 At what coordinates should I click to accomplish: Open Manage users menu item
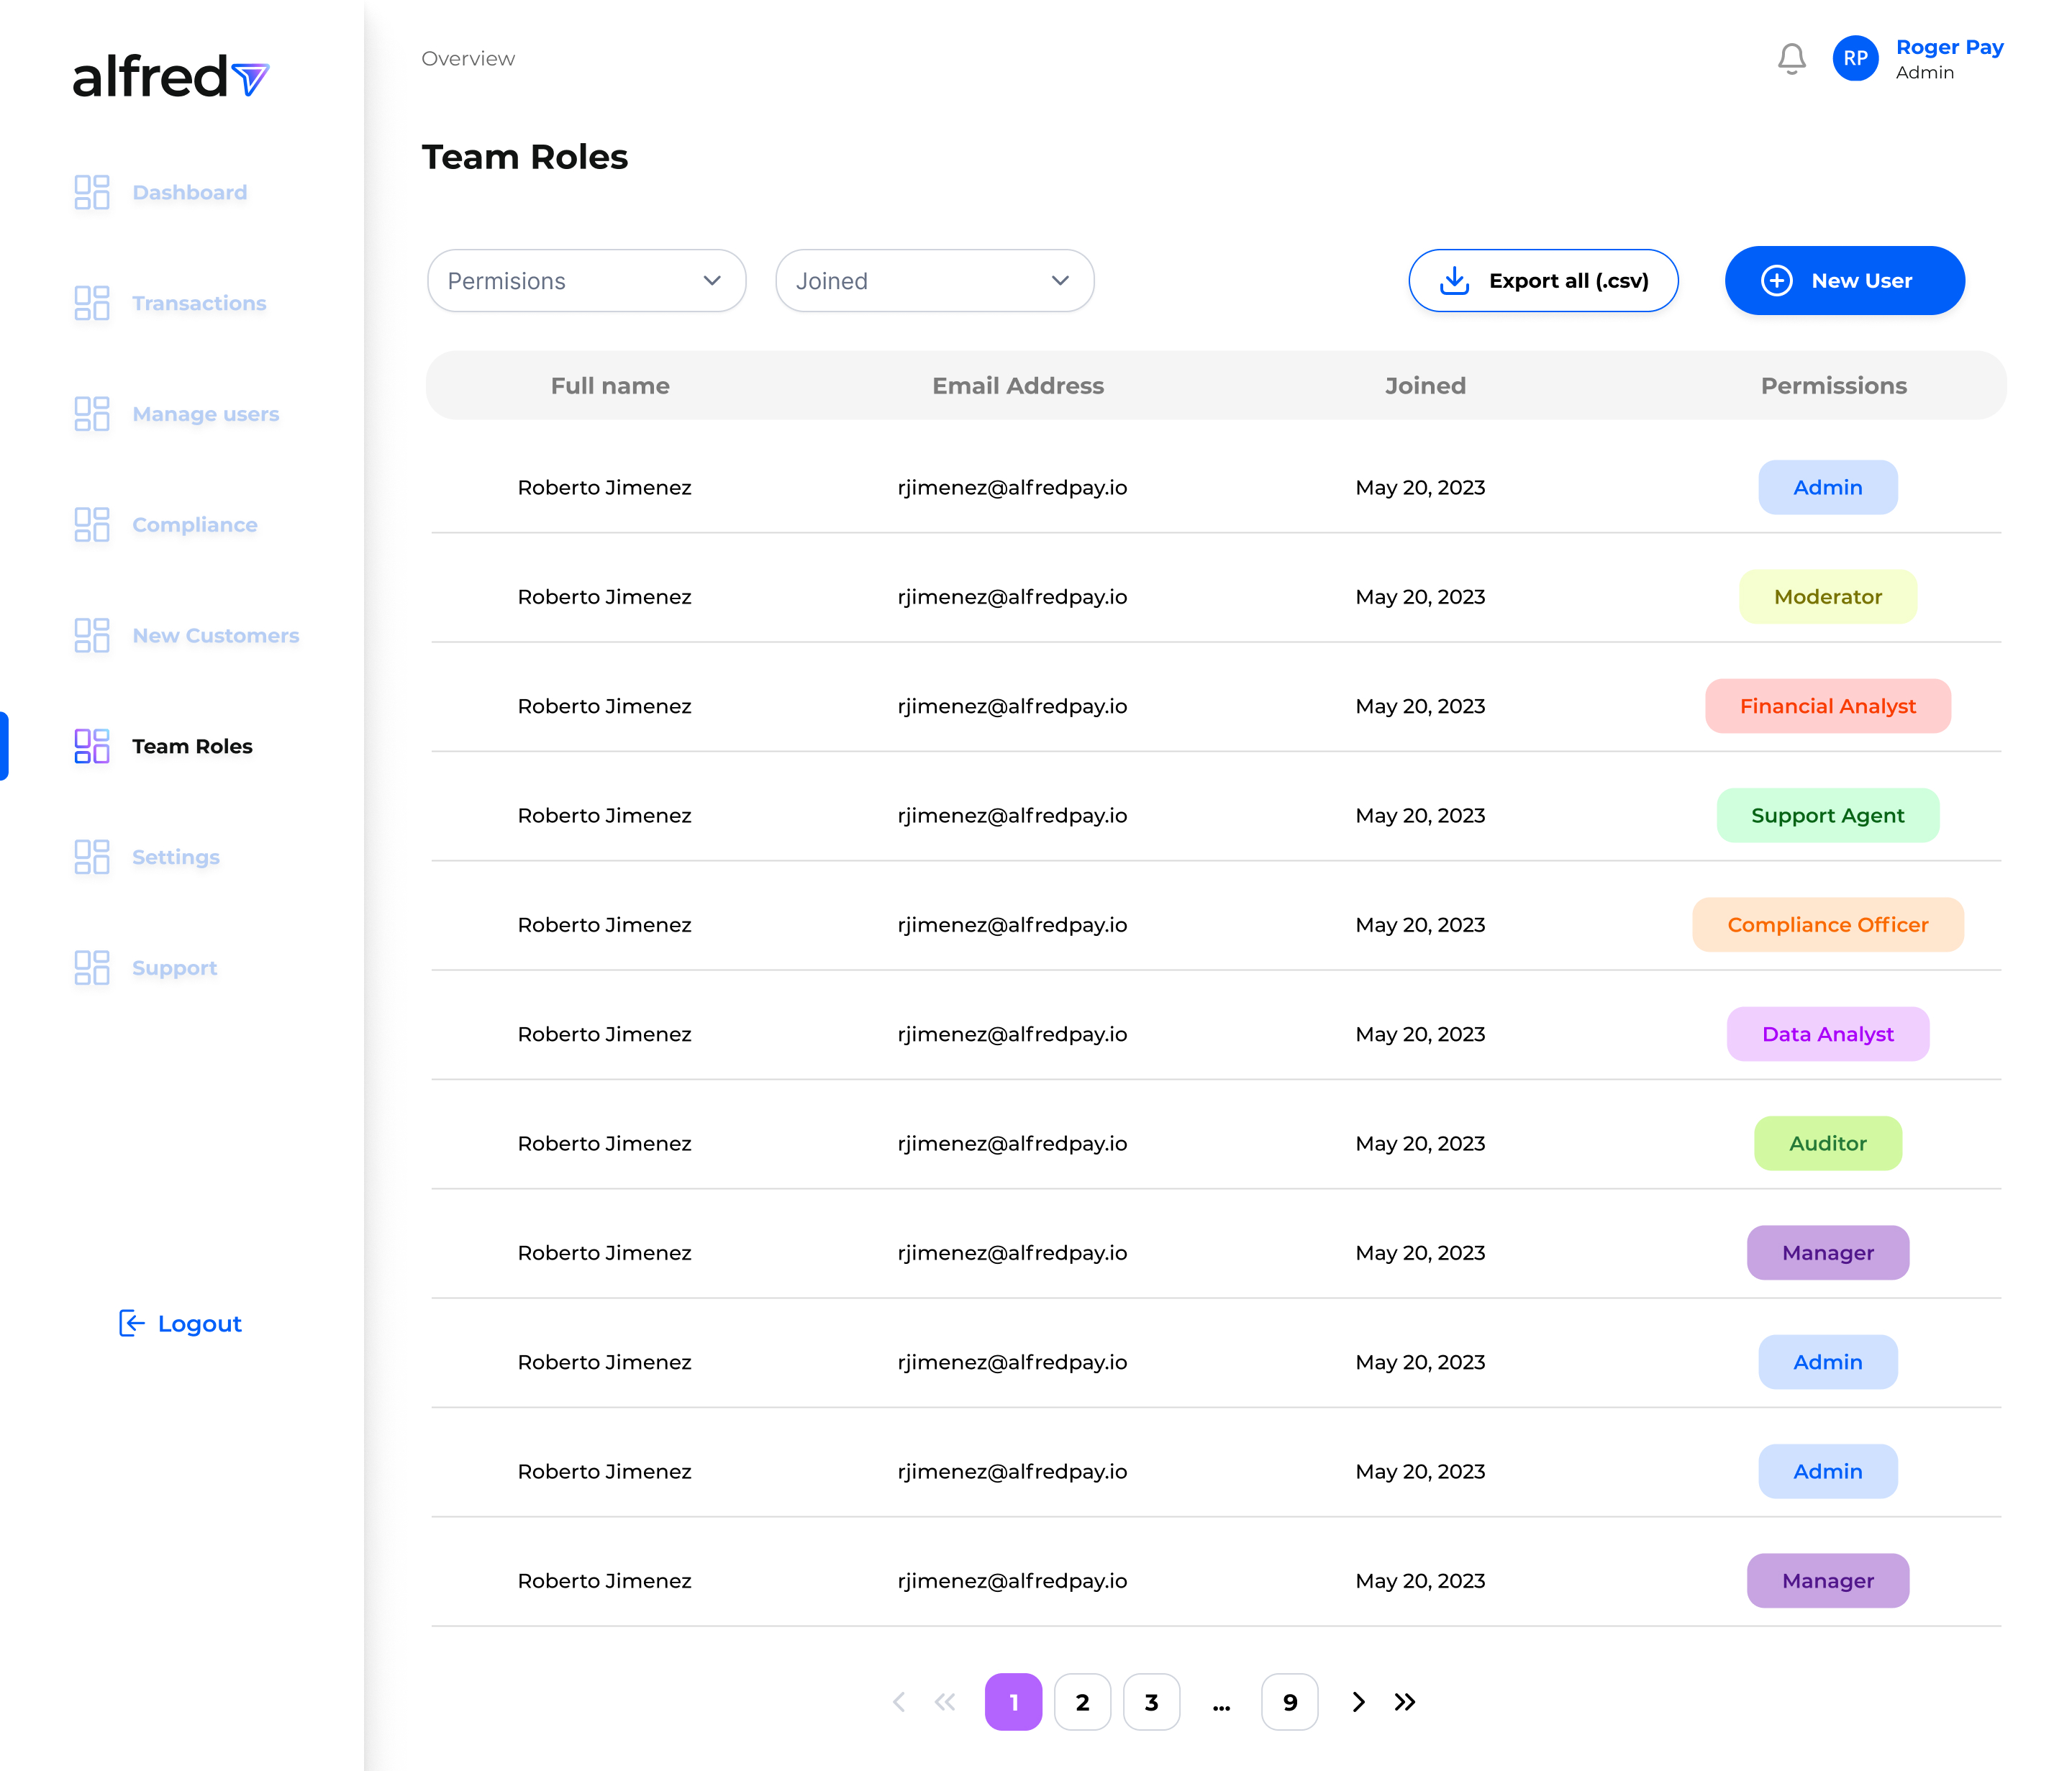pos(205,414)
